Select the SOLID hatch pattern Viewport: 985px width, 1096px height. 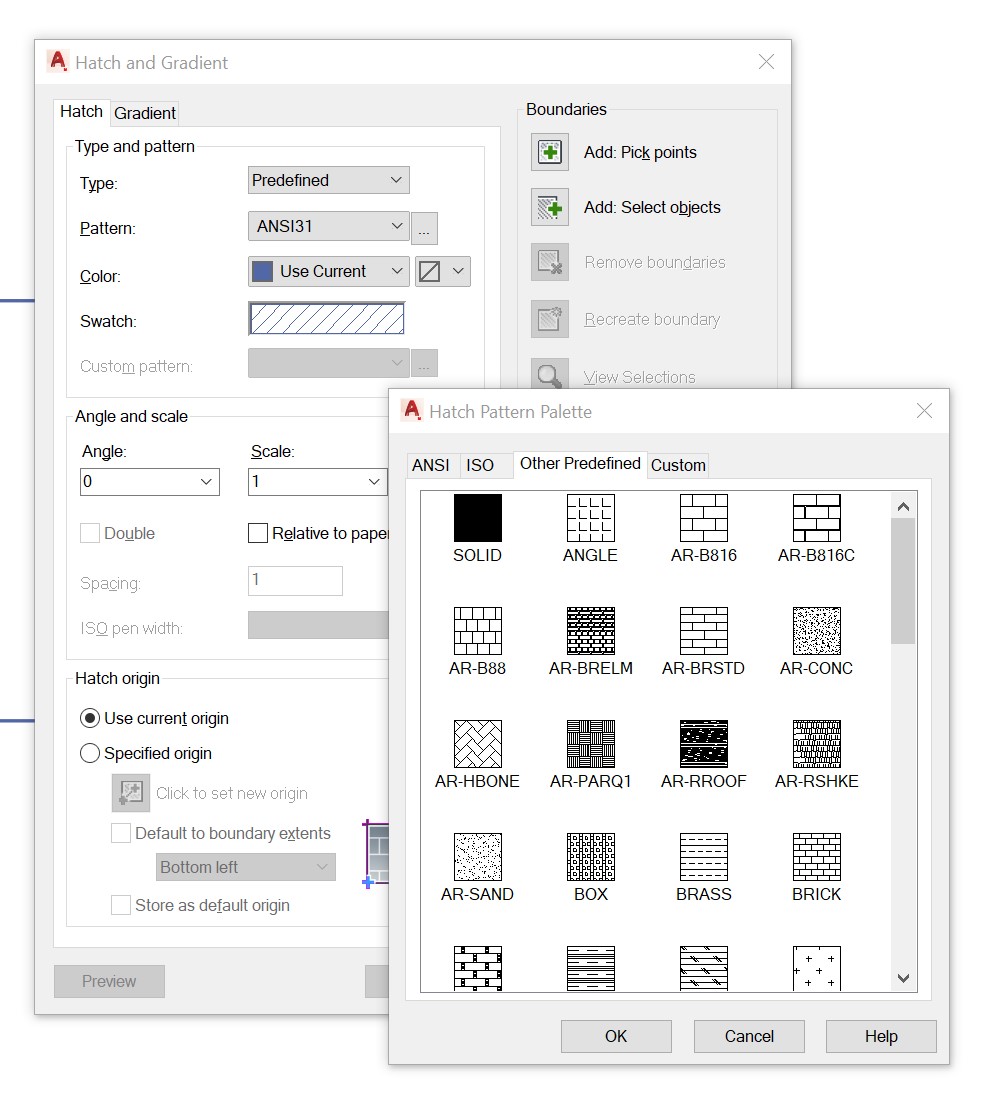(477, 518)
